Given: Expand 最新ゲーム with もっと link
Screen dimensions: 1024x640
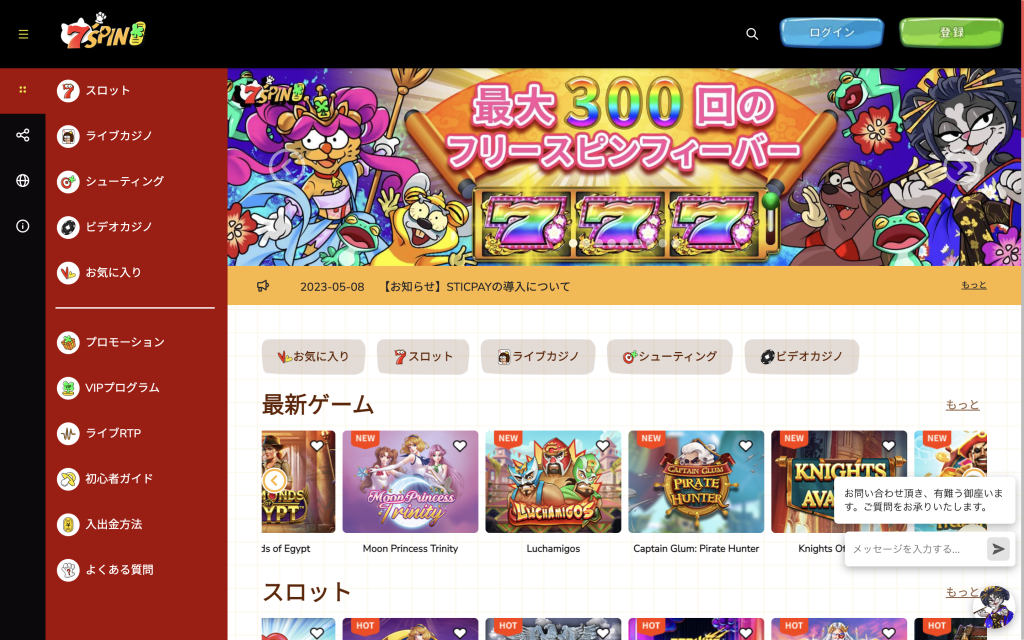Looking at the screenshot, I should pyautogui.click(x=963, y=405).
